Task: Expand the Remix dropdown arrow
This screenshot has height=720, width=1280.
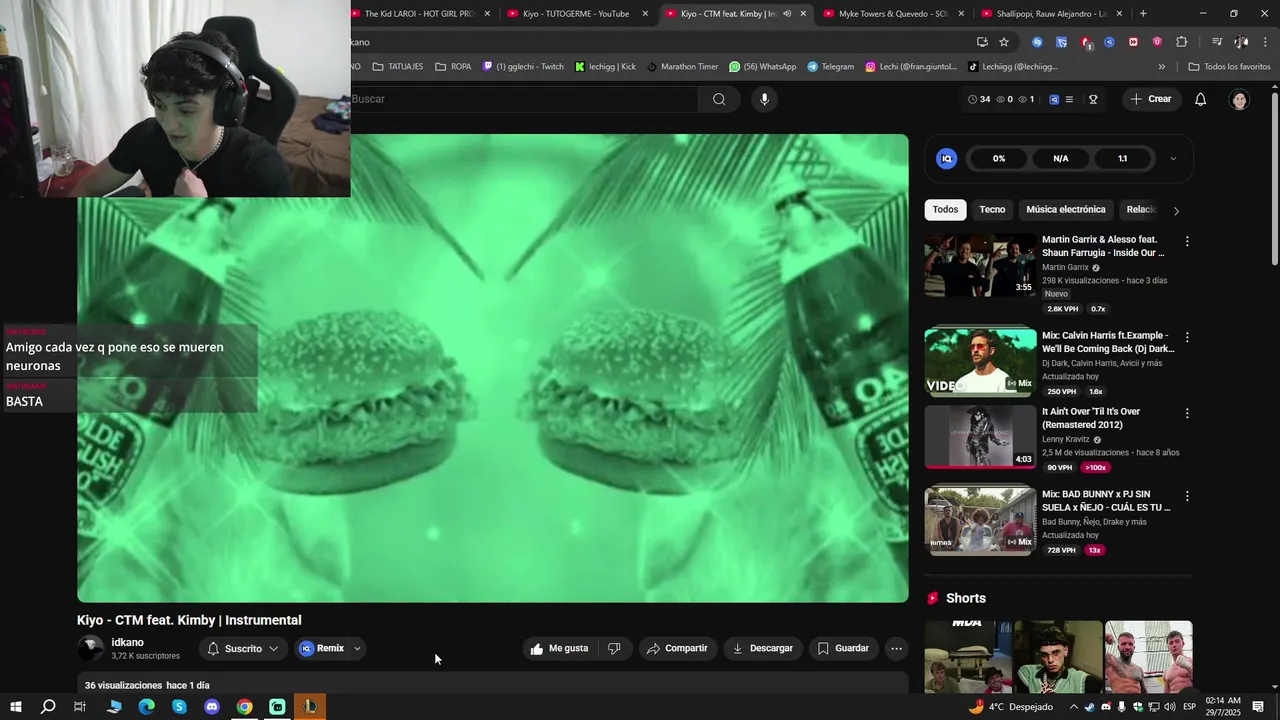Action: pos(357,649)
